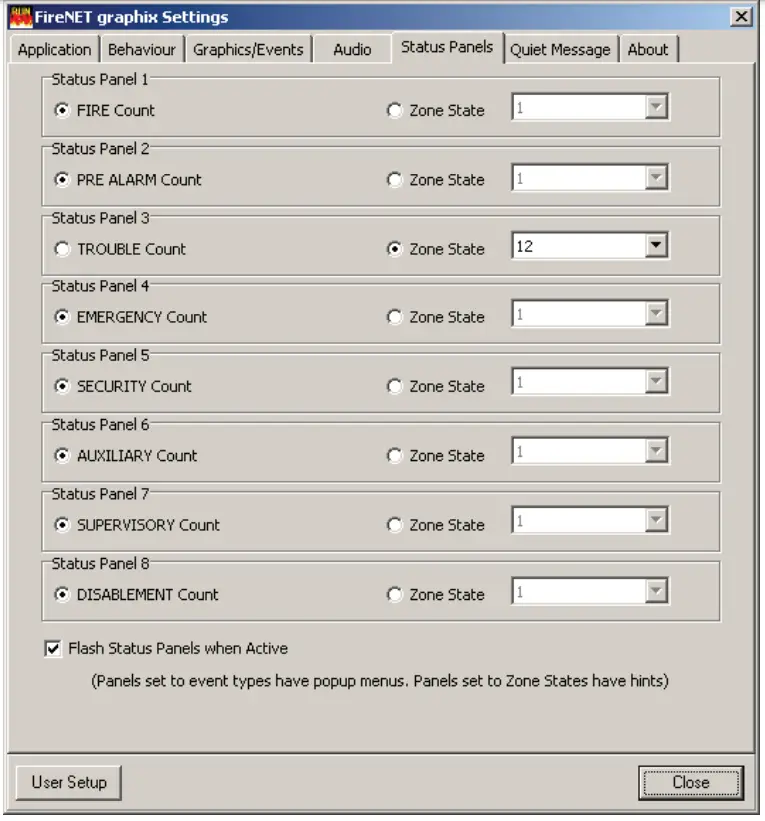The image size is (765, 821).
Task: Toggle Flash Status Panels when Active checkbox
Action: [x=52, y=649]
